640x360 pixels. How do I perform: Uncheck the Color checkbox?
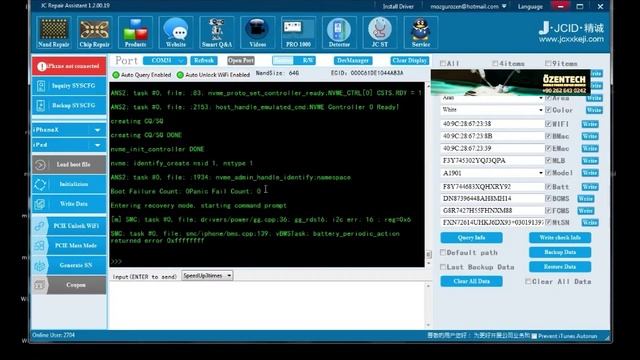[548, 110]
